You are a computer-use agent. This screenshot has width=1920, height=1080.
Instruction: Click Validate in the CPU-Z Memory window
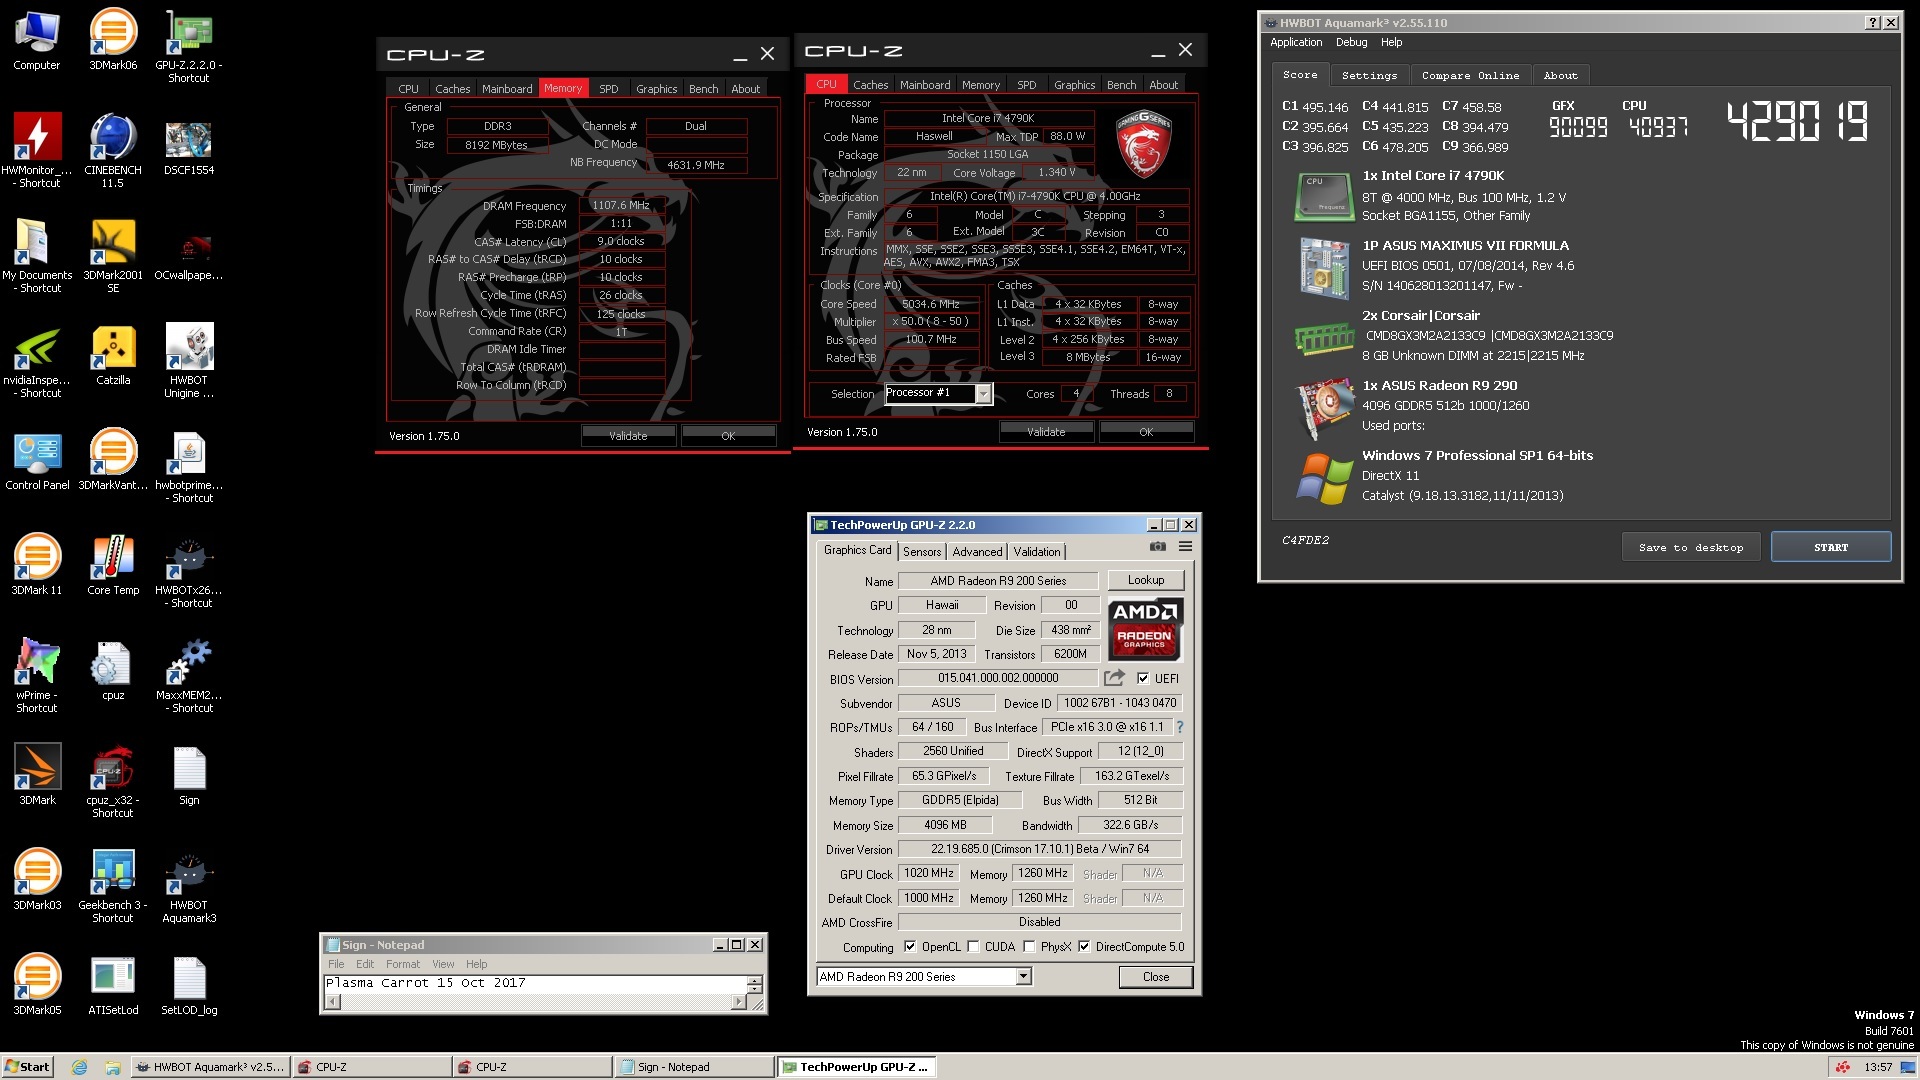pyautogui.click(x=628, y=436)
